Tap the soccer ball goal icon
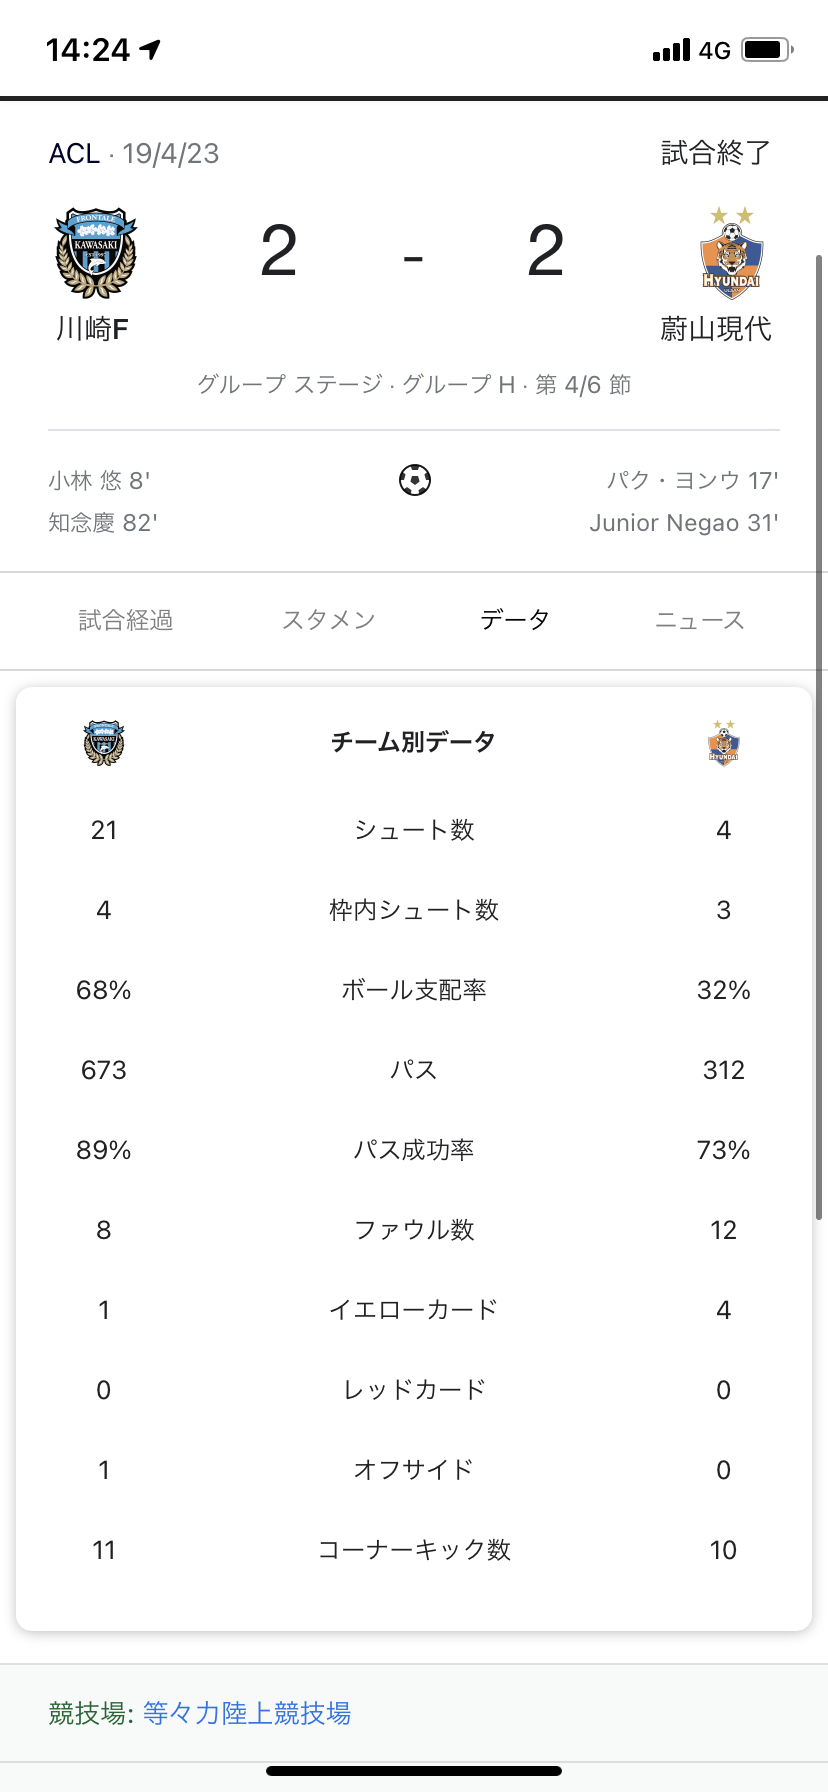 (x=414, y=480)
